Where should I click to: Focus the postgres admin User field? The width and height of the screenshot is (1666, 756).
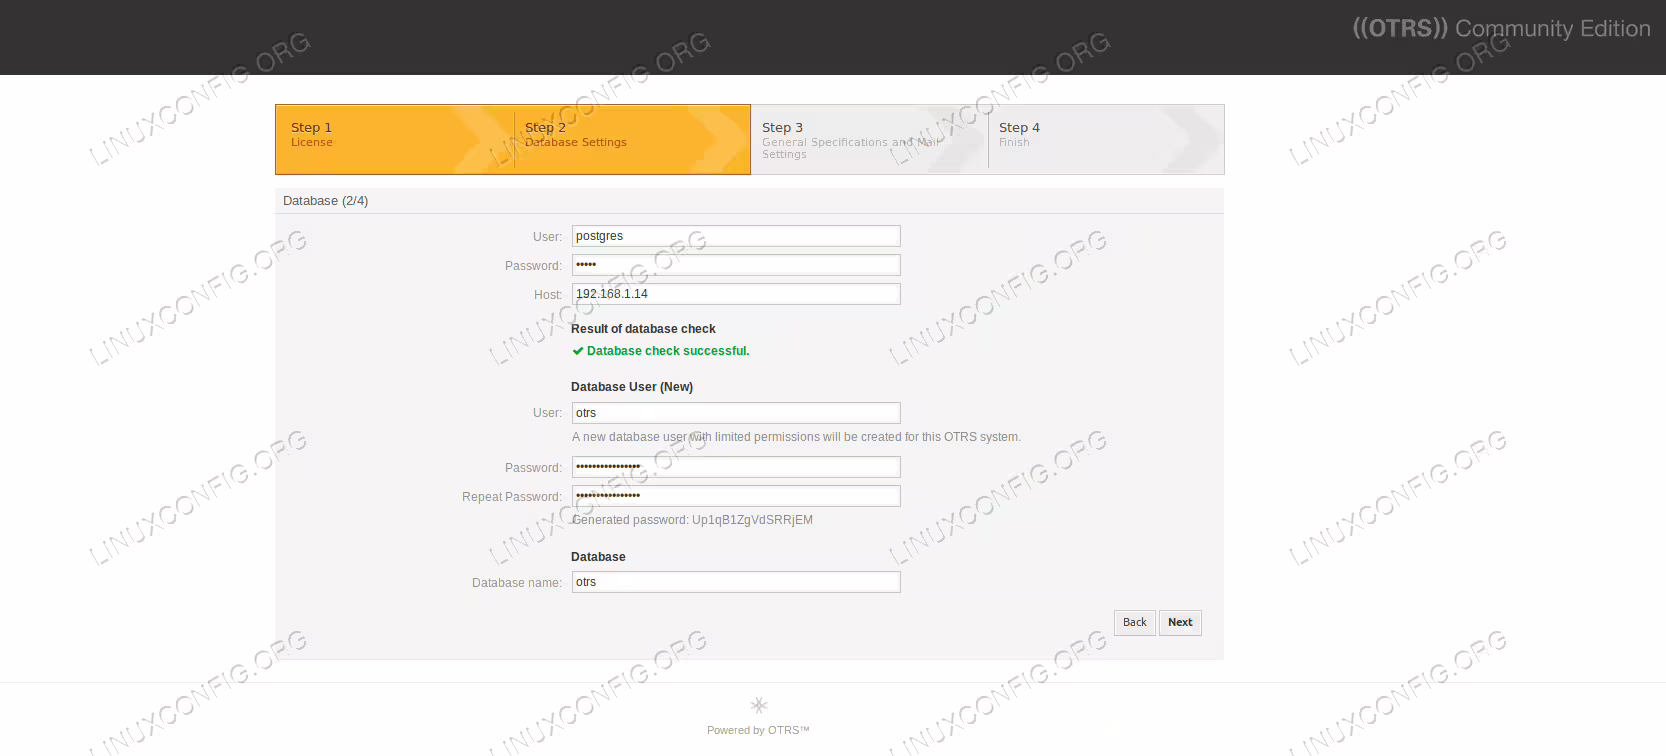click(736, 236)
